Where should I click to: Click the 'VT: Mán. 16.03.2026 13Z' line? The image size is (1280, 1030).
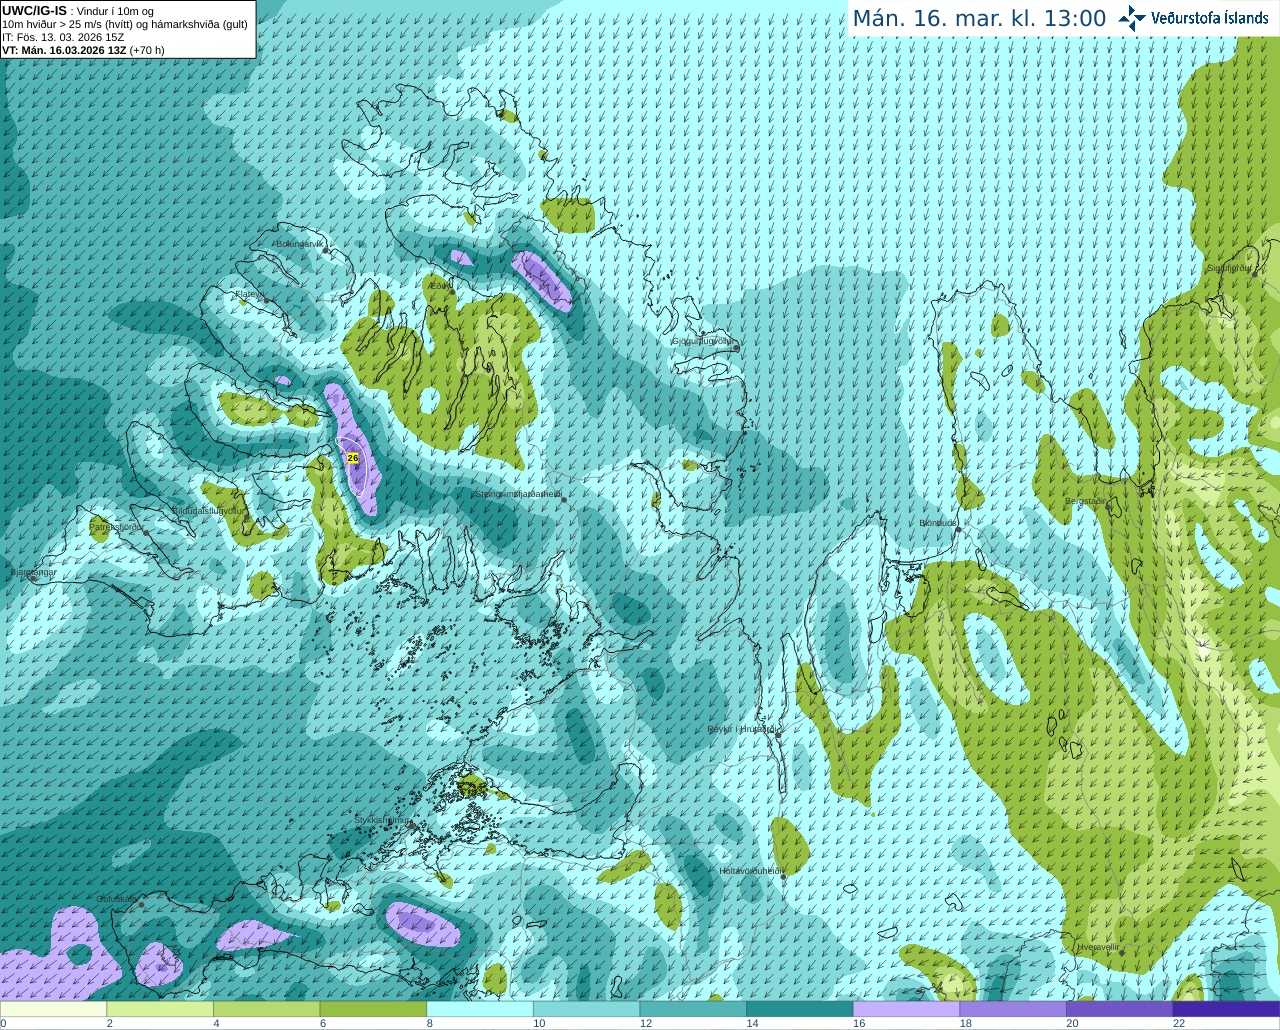pos(63,50)
